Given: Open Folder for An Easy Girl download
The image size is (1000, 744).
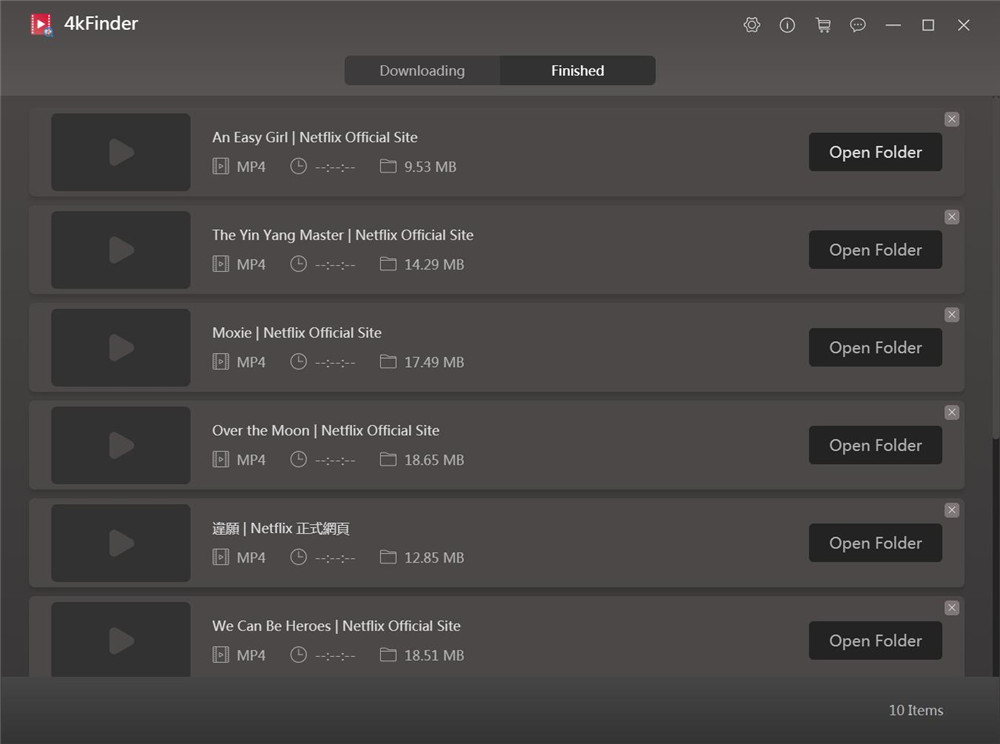Looking at the screenshot, I should pos(875,152).
